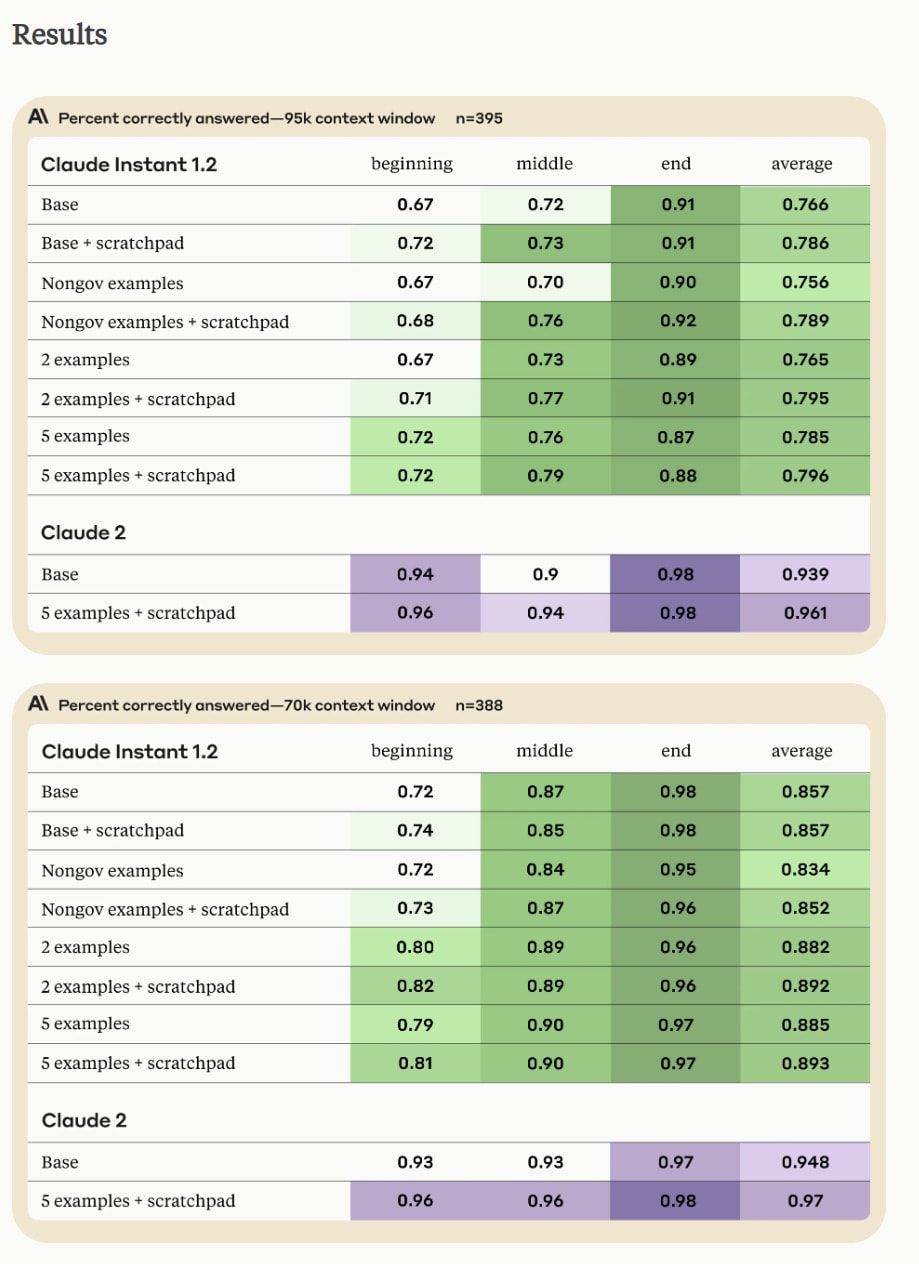Click the 'Percent correctly answered—95k context window' title
This screenshot has width=919, height=1264.
[246, 118]
